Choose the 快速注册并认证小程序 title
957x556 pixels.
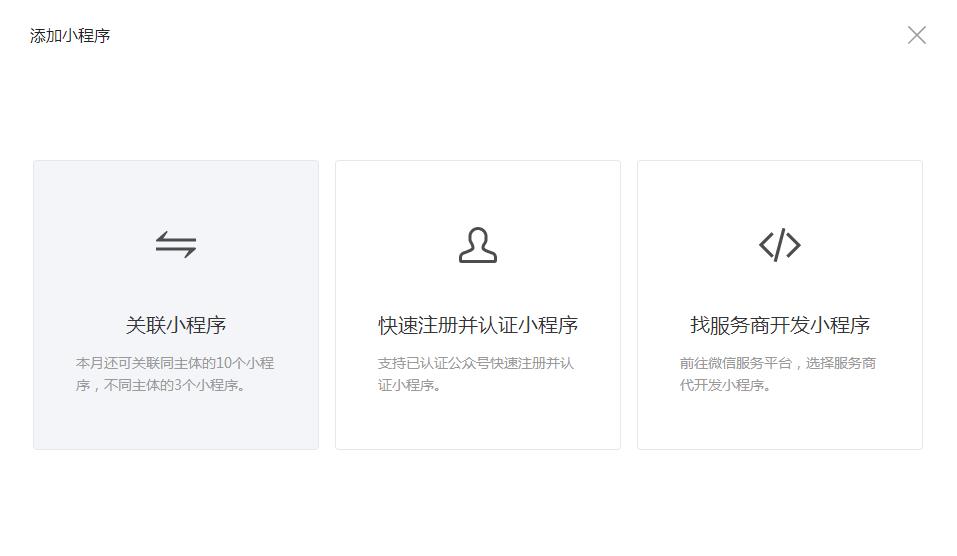[478, 325]
